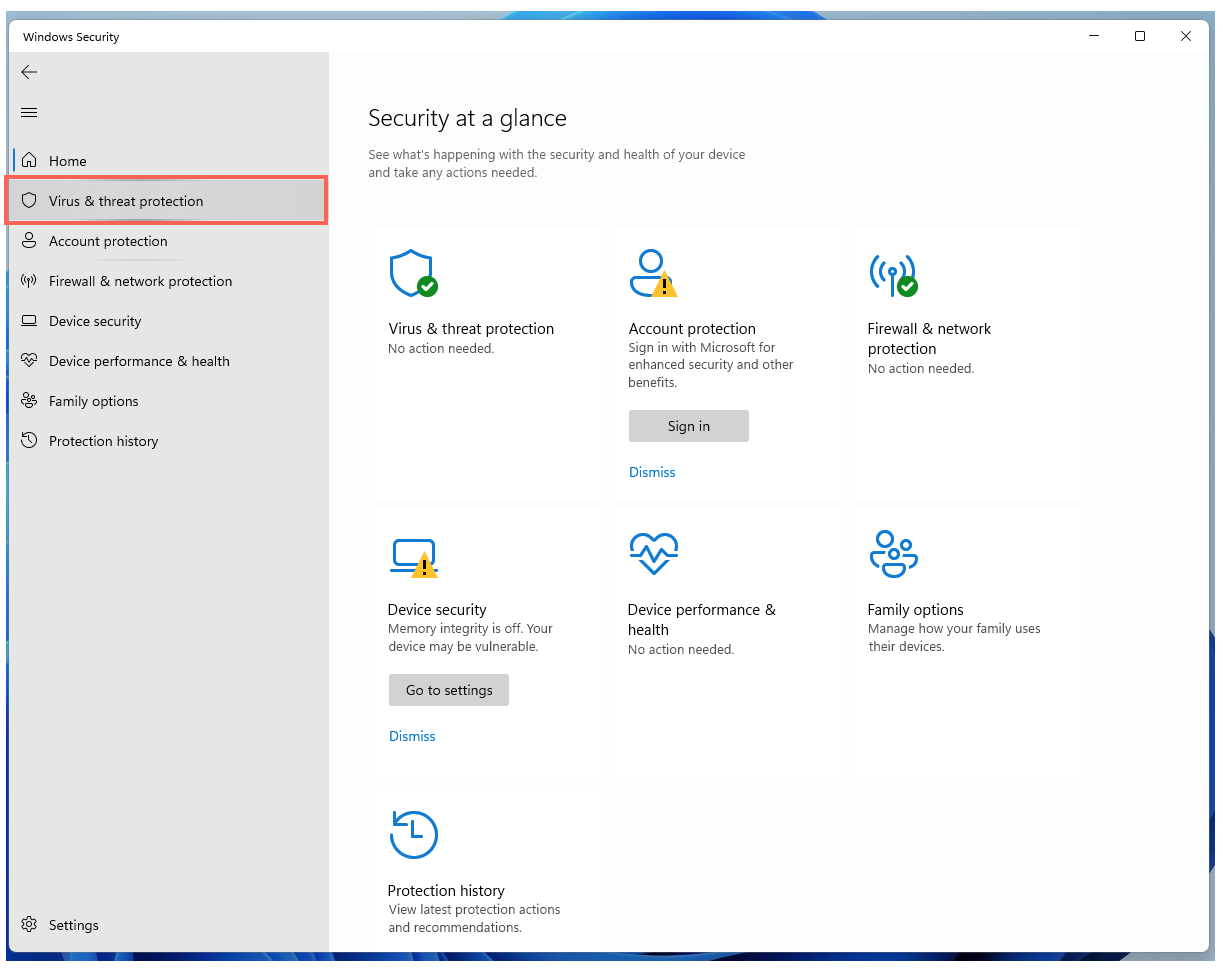Go to Firewall & network protection in the sidebar
Viewport: 1223px width, 968px height.
click(167, 280)
